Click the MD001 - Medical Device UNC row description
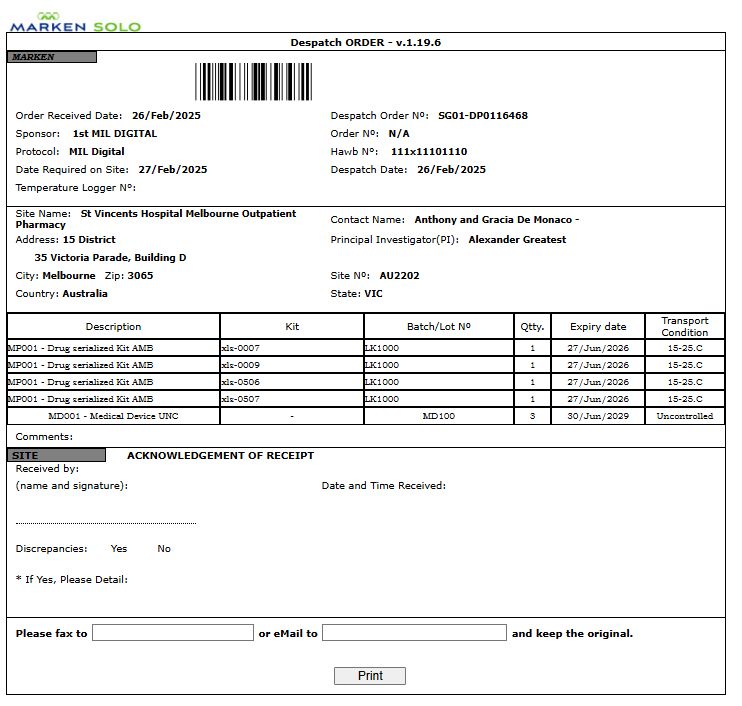Viewport: 742px width, 706px height. [x=113, y=416]
